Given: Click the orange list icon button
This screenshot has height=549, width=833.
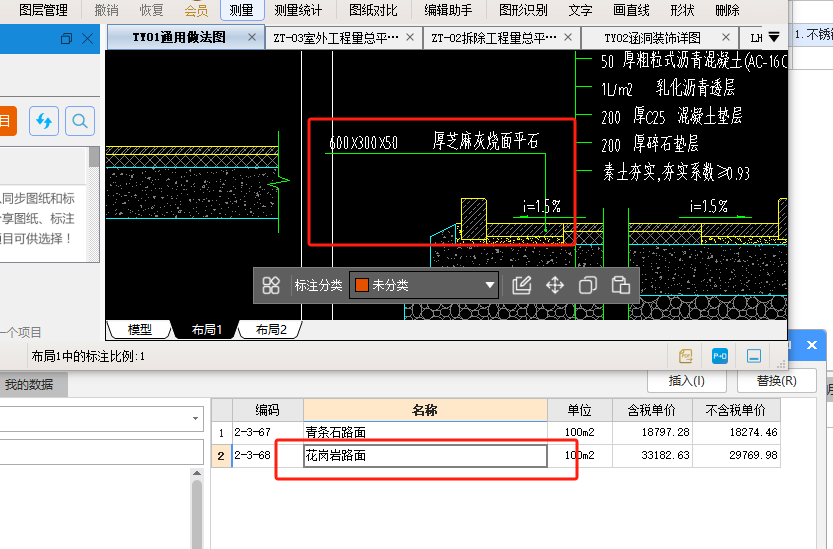Looking at the screenshot, I should [7, 121].
